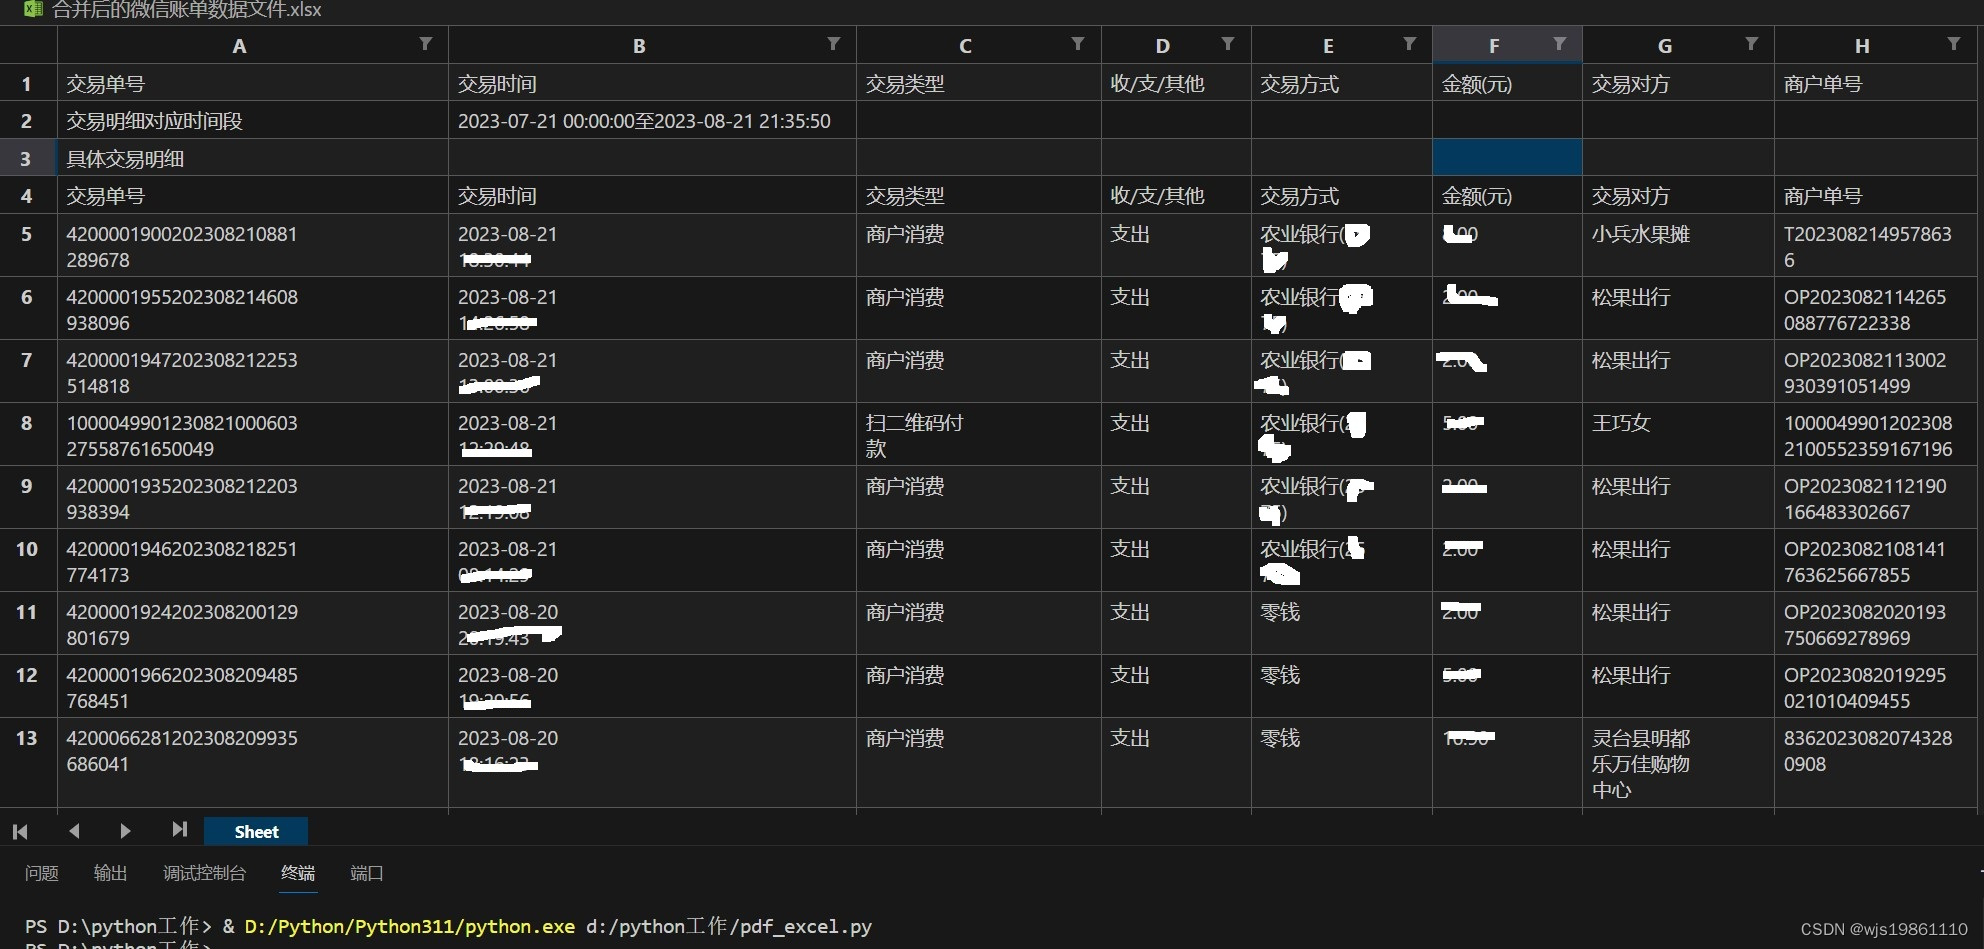Open filter dropdown for column E
Screen dimensions: 1984x949
click(x=1410, y=44)
